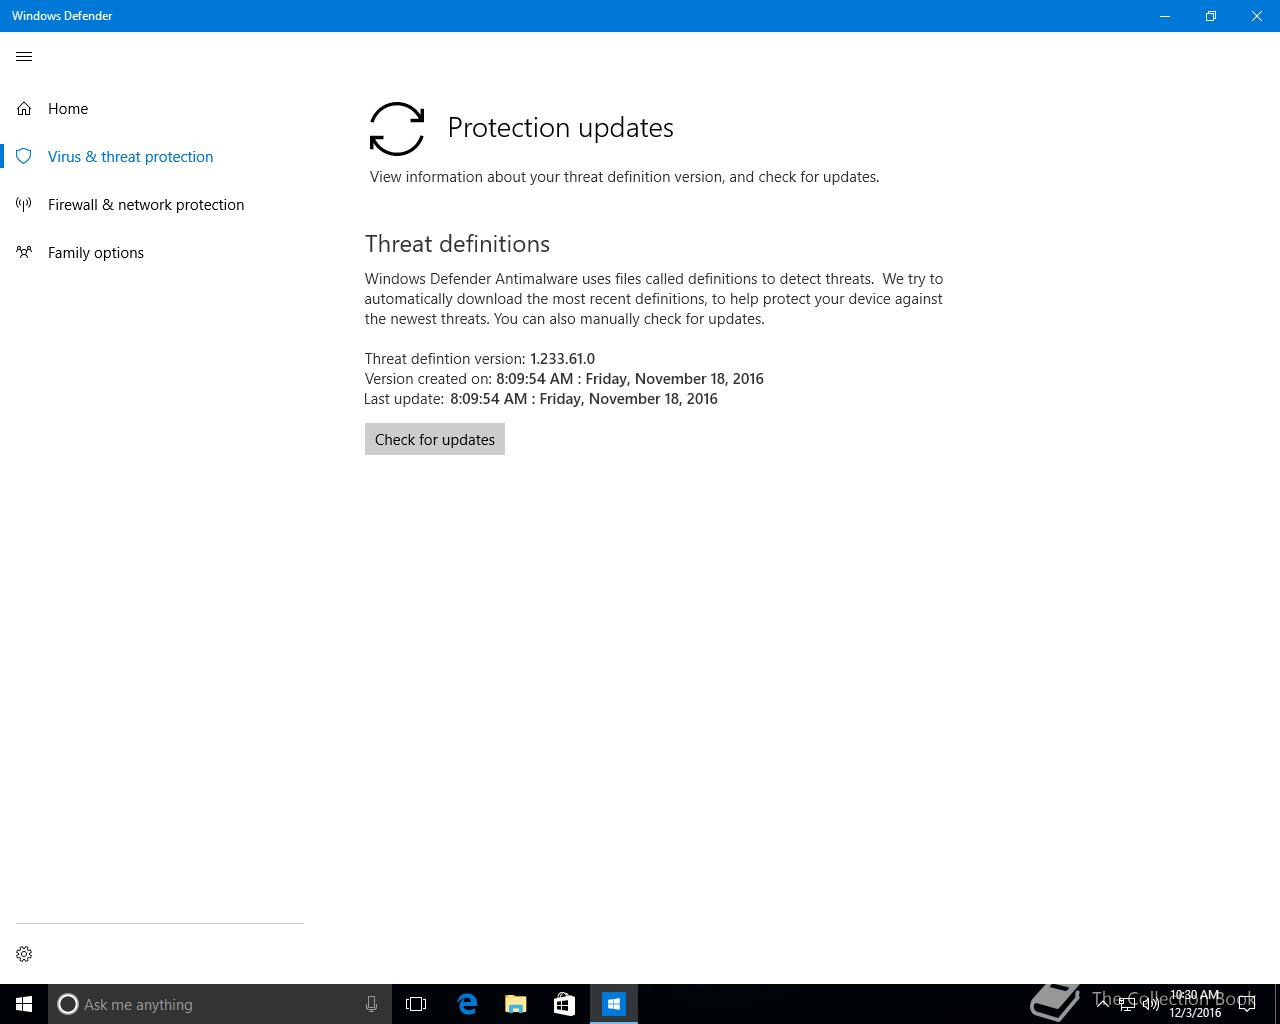Click the family people icon
The image size is (1280, 1024).
[x=24, y=252]
